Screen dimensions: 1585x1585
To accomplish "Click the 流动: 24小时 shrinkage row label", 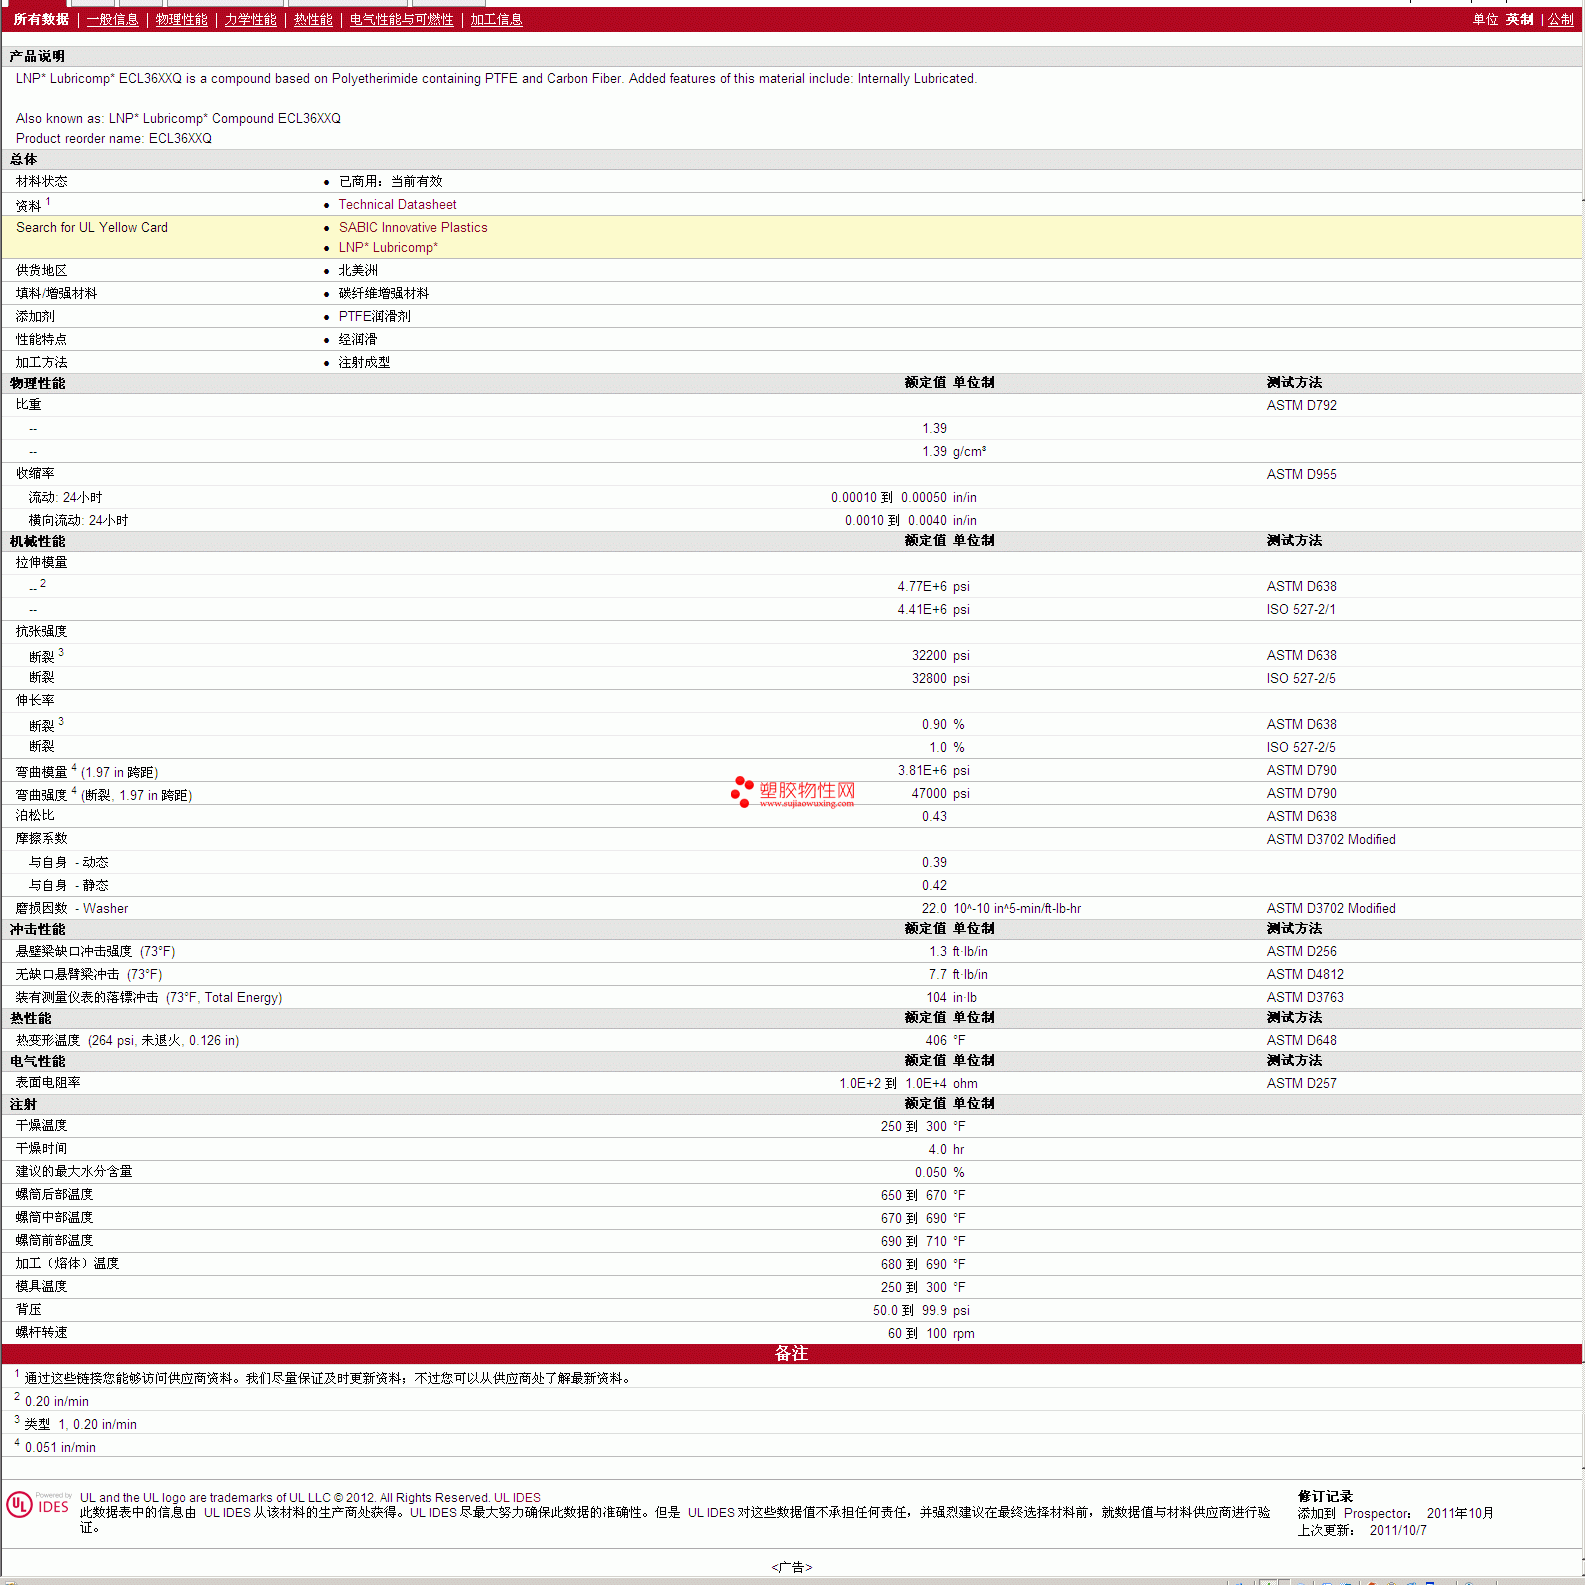I will [65, 498].
